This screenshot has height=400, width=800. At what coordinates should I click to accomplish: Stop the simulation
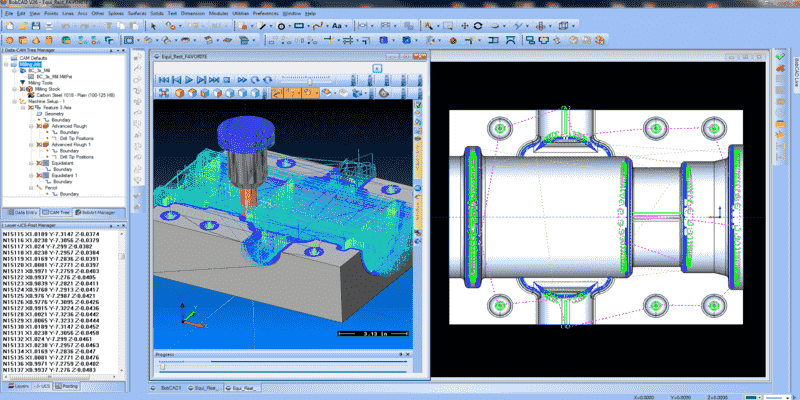pyautogui.click(x=227, y=80)
